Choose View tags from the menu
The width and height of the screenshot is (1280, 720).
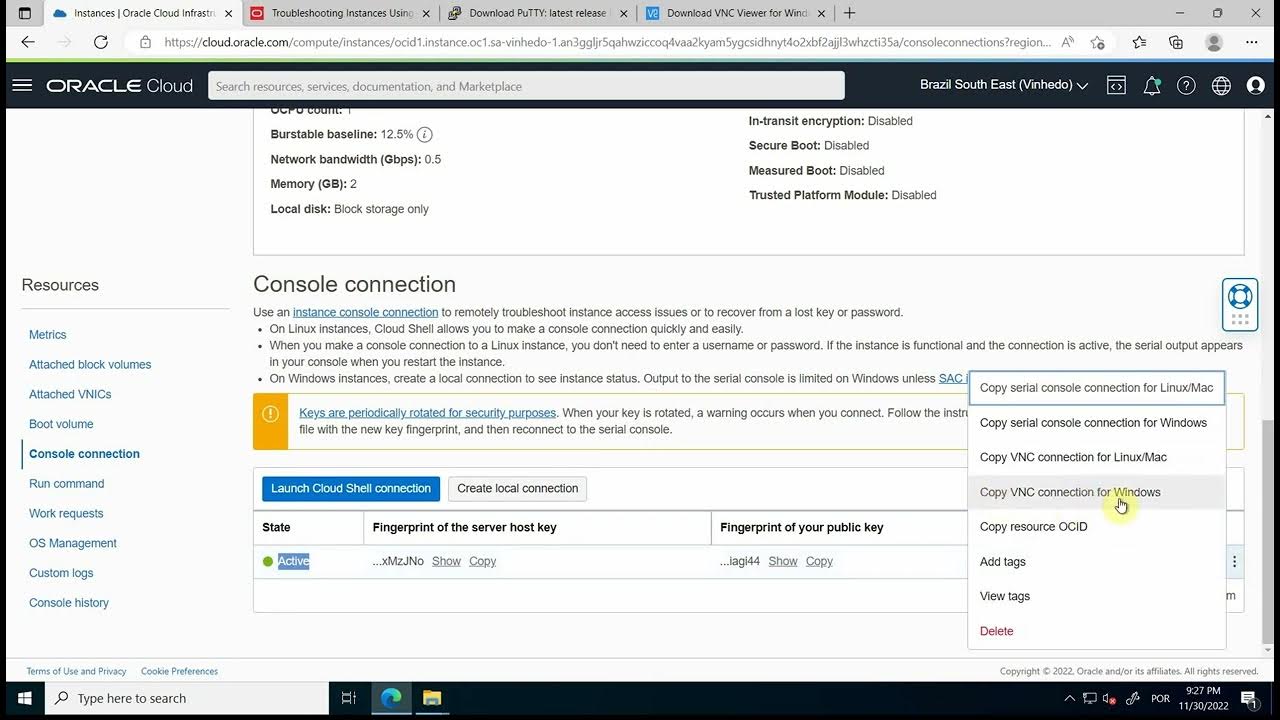[x=1097, y=596]
